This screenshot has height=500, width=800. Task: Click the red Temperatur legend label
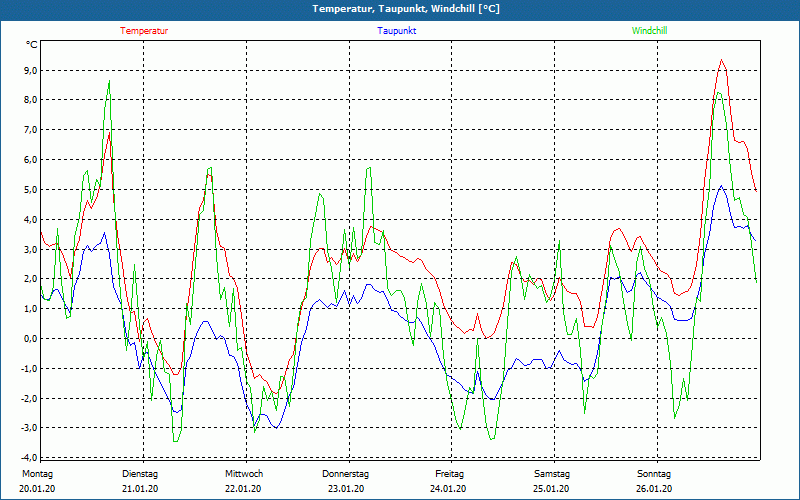tap(144, 31)
